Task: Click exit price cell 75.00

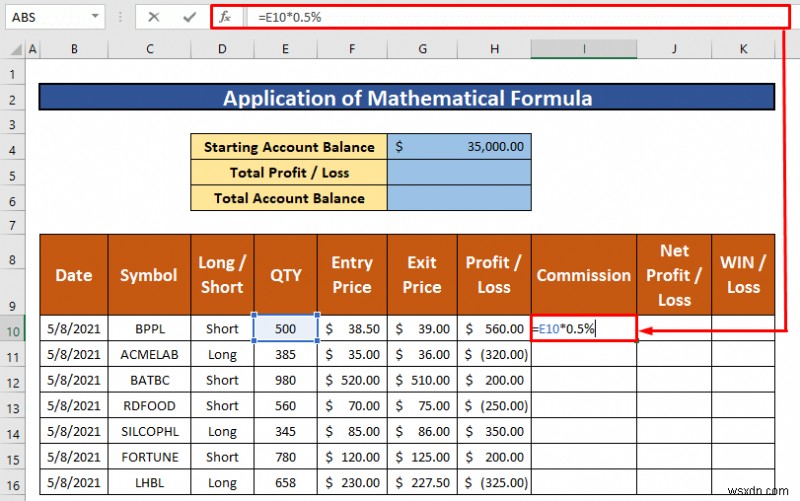Action: pyautogui.click(x=422, y=406)
